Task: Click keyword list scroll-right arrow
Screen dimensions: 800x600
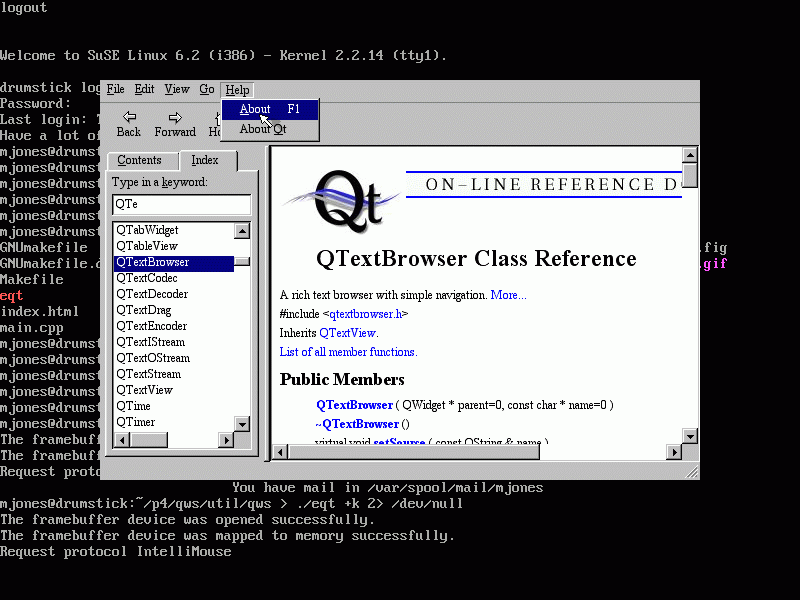Action: (x=226, y=440)
